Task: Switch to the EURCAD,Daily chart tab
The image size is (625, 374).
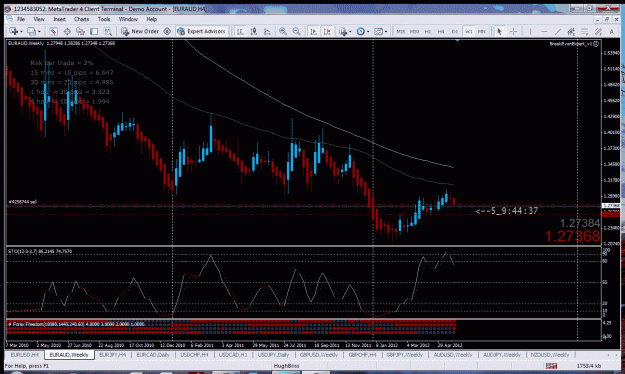Action: point(153,354)
